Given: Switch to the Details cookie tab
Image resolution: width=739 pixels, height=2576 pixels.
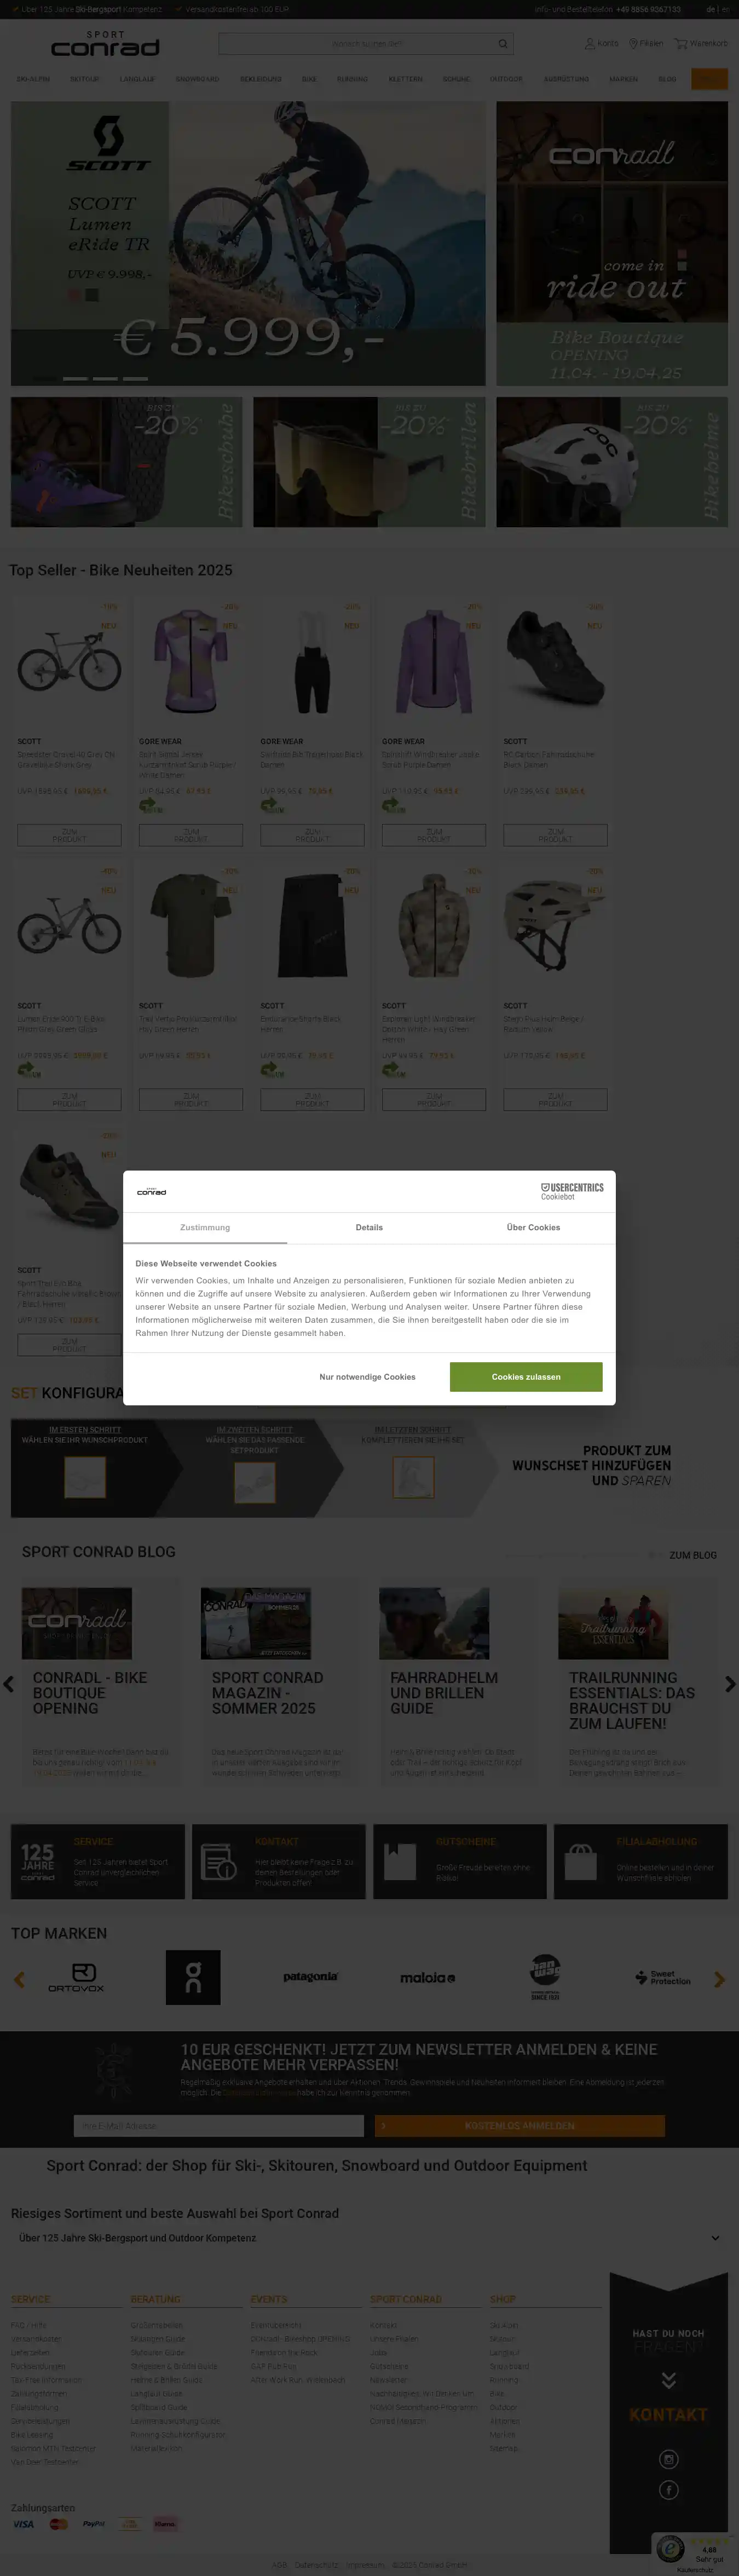Looking at the screenshot, I should click(369, 1227).
